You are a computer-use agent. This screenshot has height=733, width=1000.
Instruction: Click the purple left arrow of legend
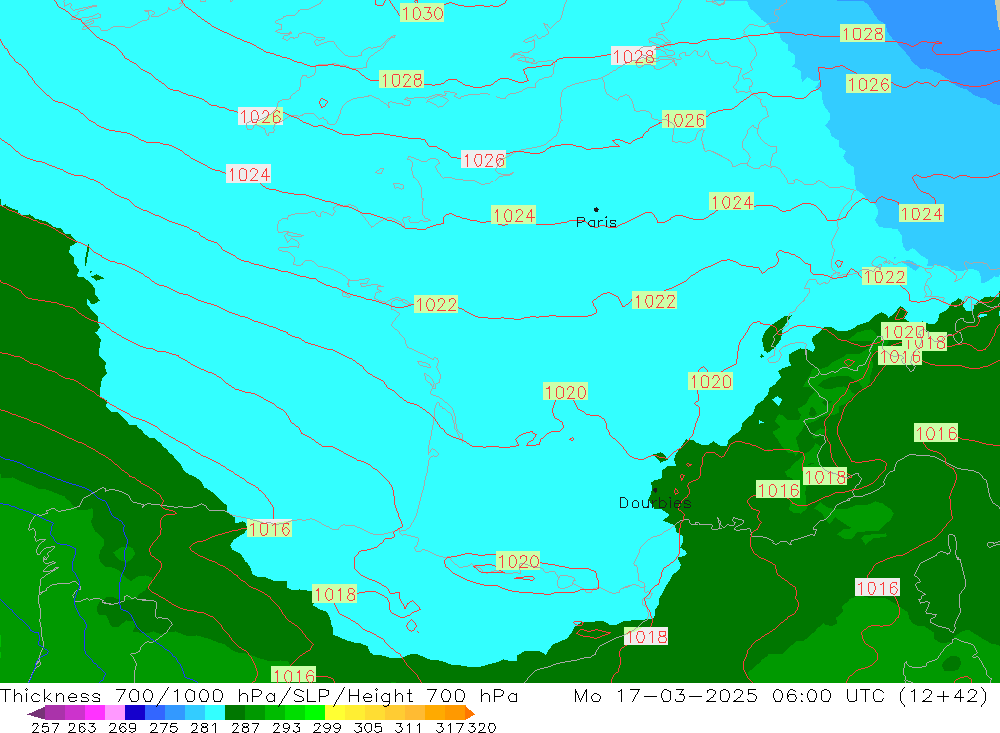pyautogui.click(x=36, y=713)
